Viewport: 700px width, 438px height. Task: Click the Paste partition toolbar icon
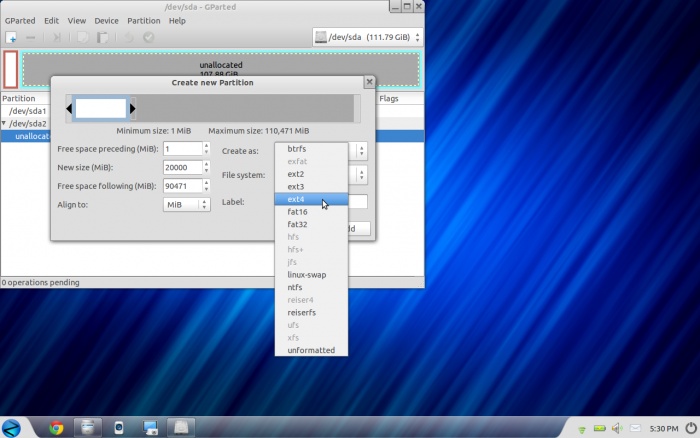coord(103,38)
